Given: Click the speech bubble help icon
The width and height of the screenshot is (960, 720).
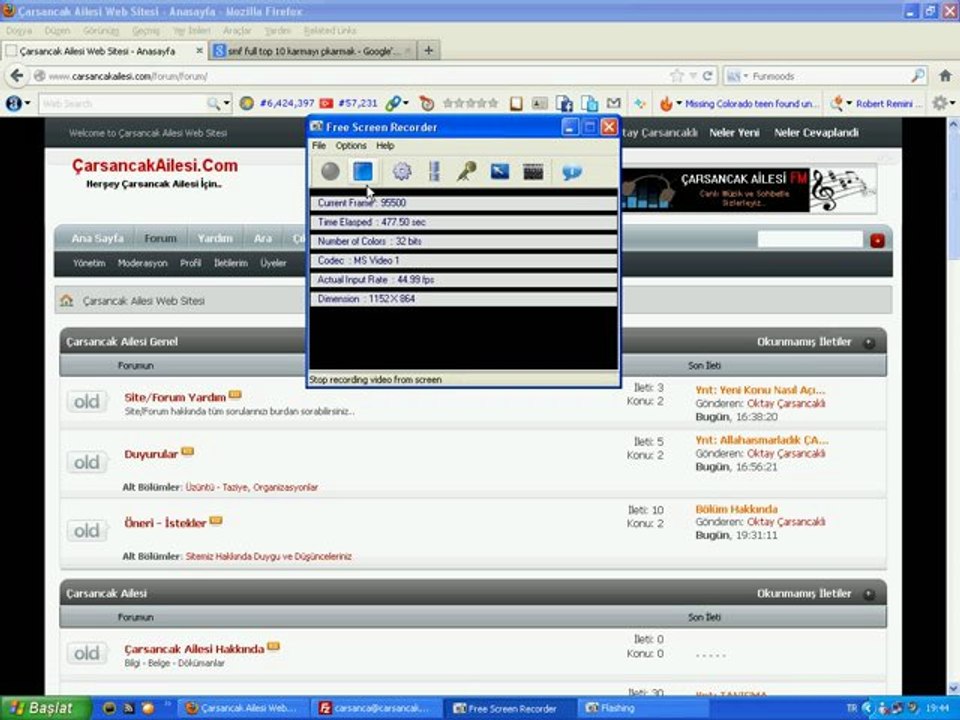Looking at the screenshot, I should click(x=572, y=172).
